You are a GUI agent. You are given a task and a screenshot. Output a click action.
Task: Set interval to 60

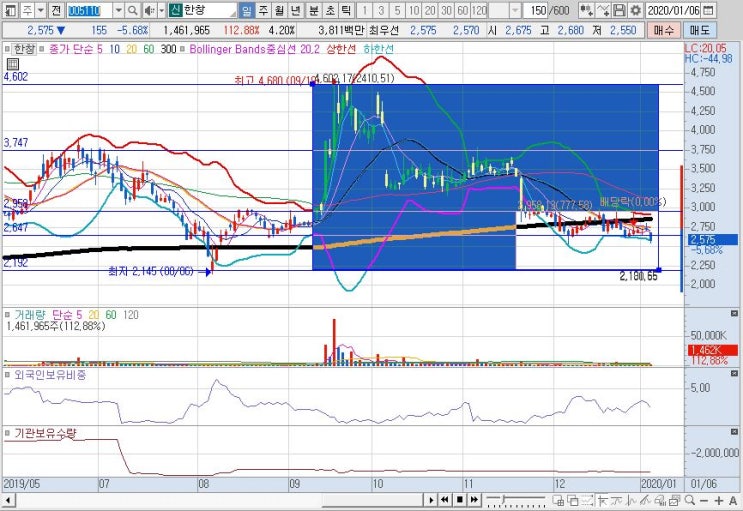pyautogui.click(x=462, y=10)
